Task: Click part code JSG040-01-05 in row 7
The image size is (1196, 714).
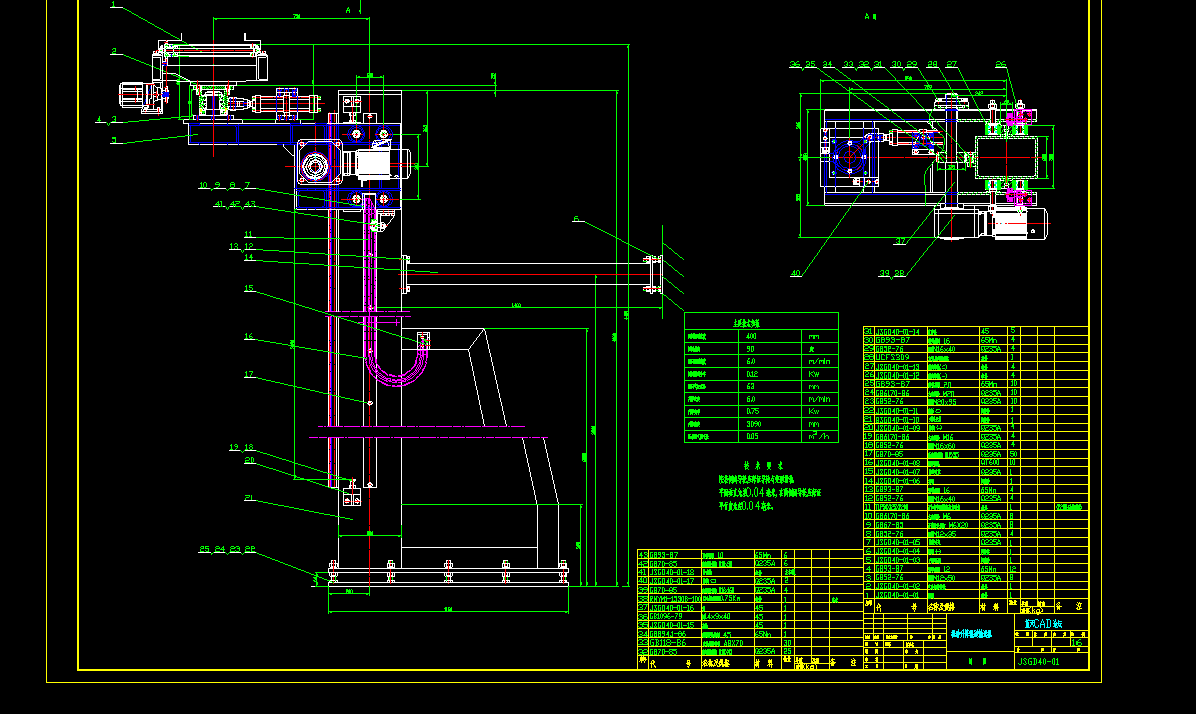Action: [897, 542]
